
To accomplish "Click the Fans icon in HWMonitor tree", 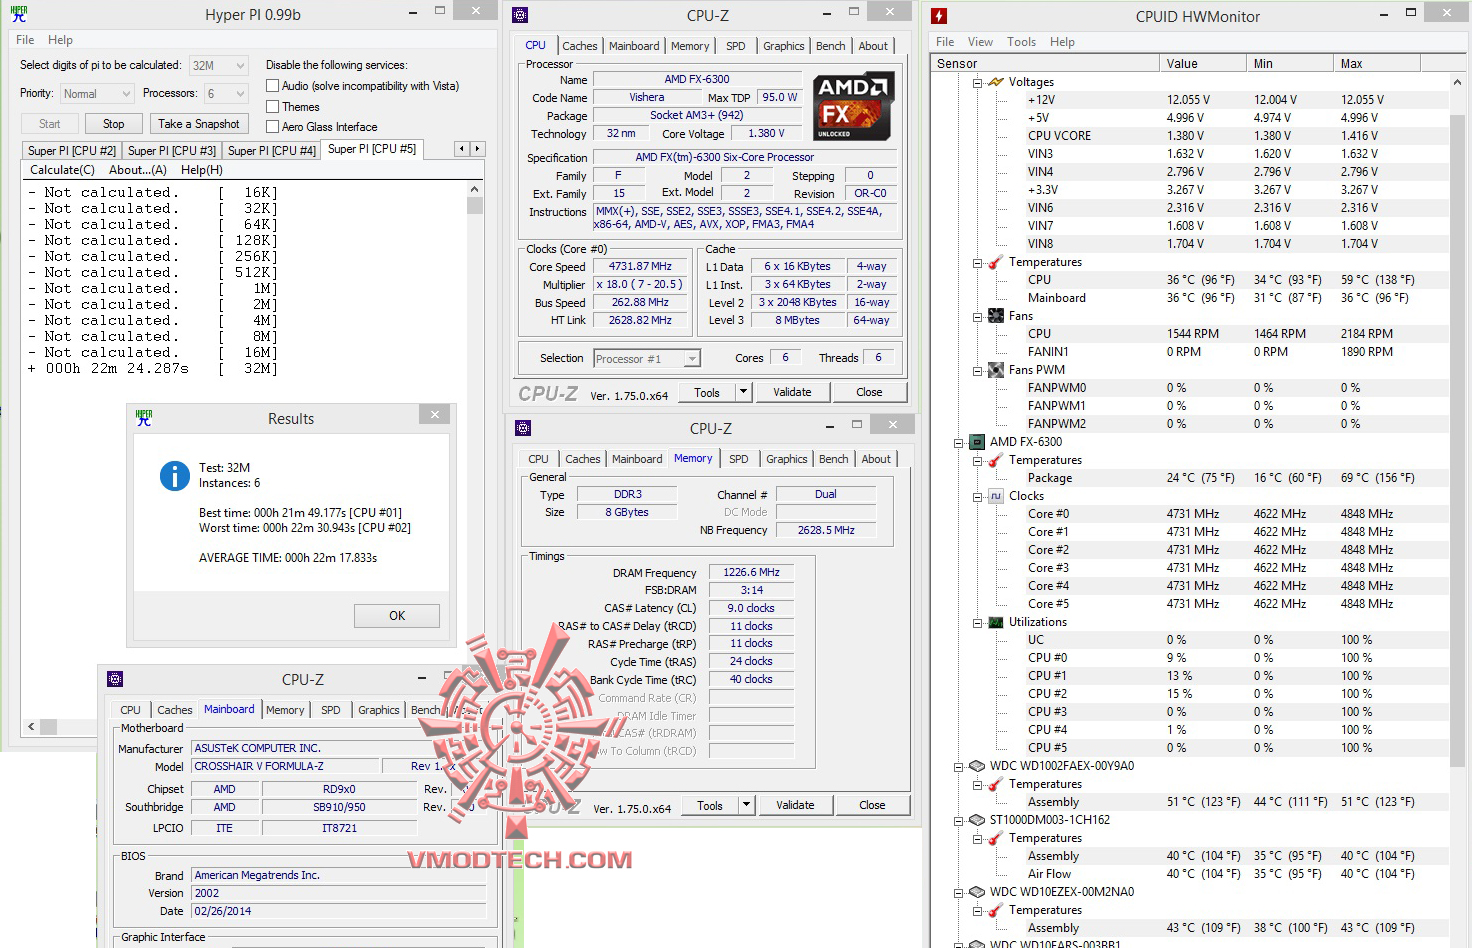I will (996, 316).
